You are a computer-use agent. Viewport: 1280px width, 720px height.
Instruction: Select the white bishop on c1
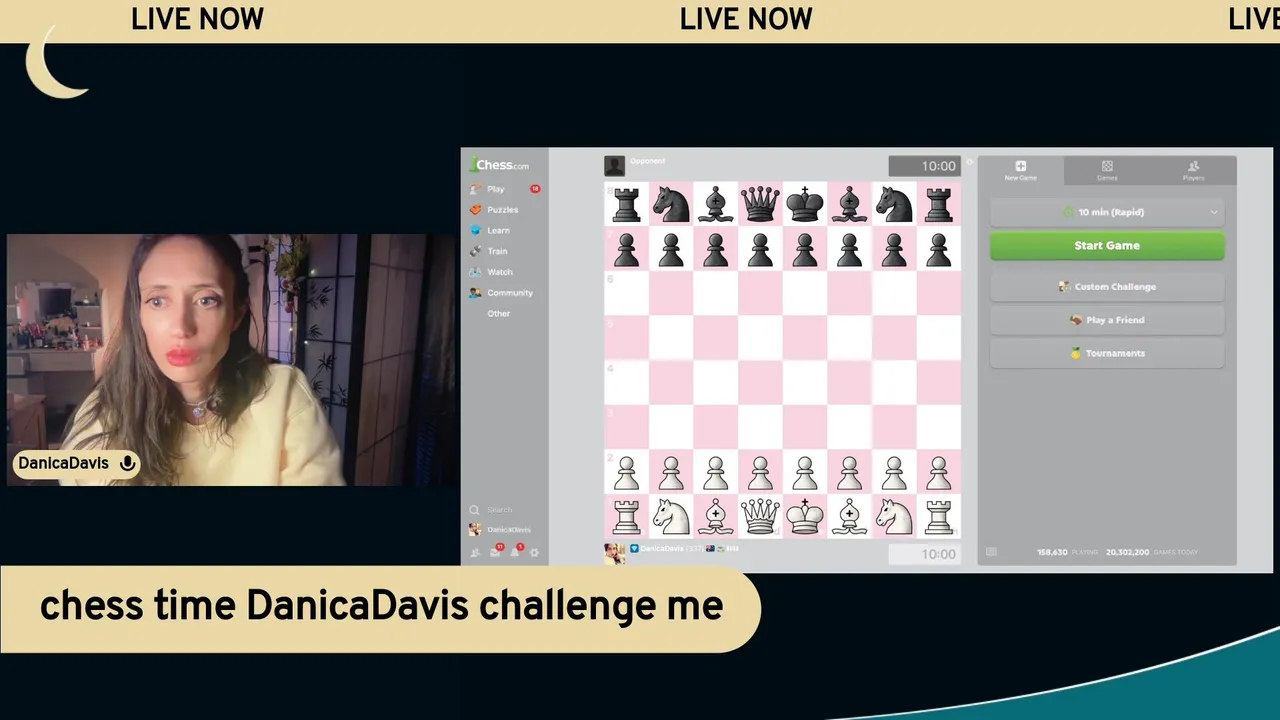716,516
